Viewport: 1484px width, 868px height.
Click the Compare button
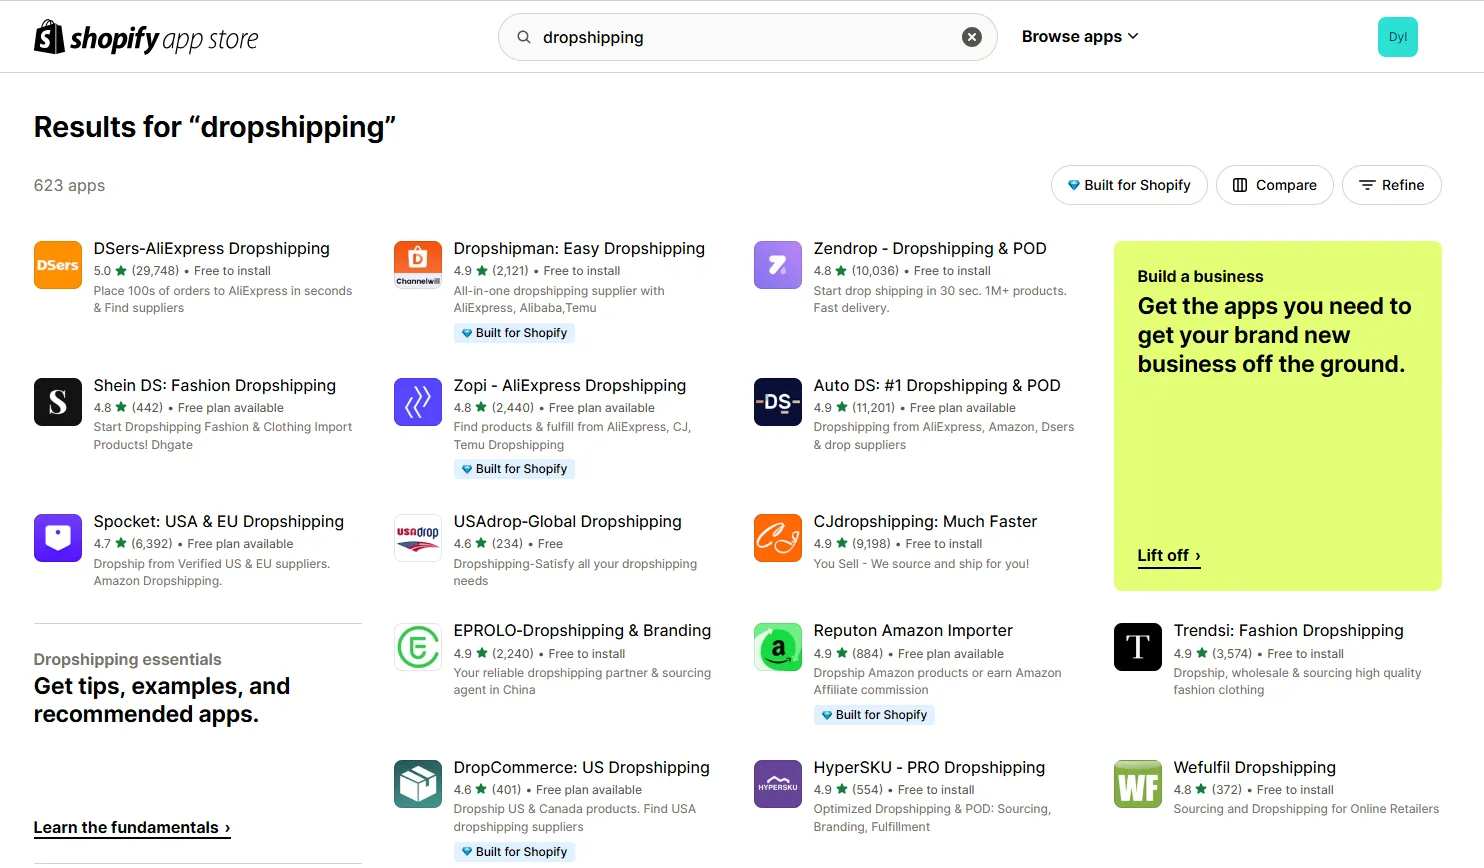tap(1275, 185)
